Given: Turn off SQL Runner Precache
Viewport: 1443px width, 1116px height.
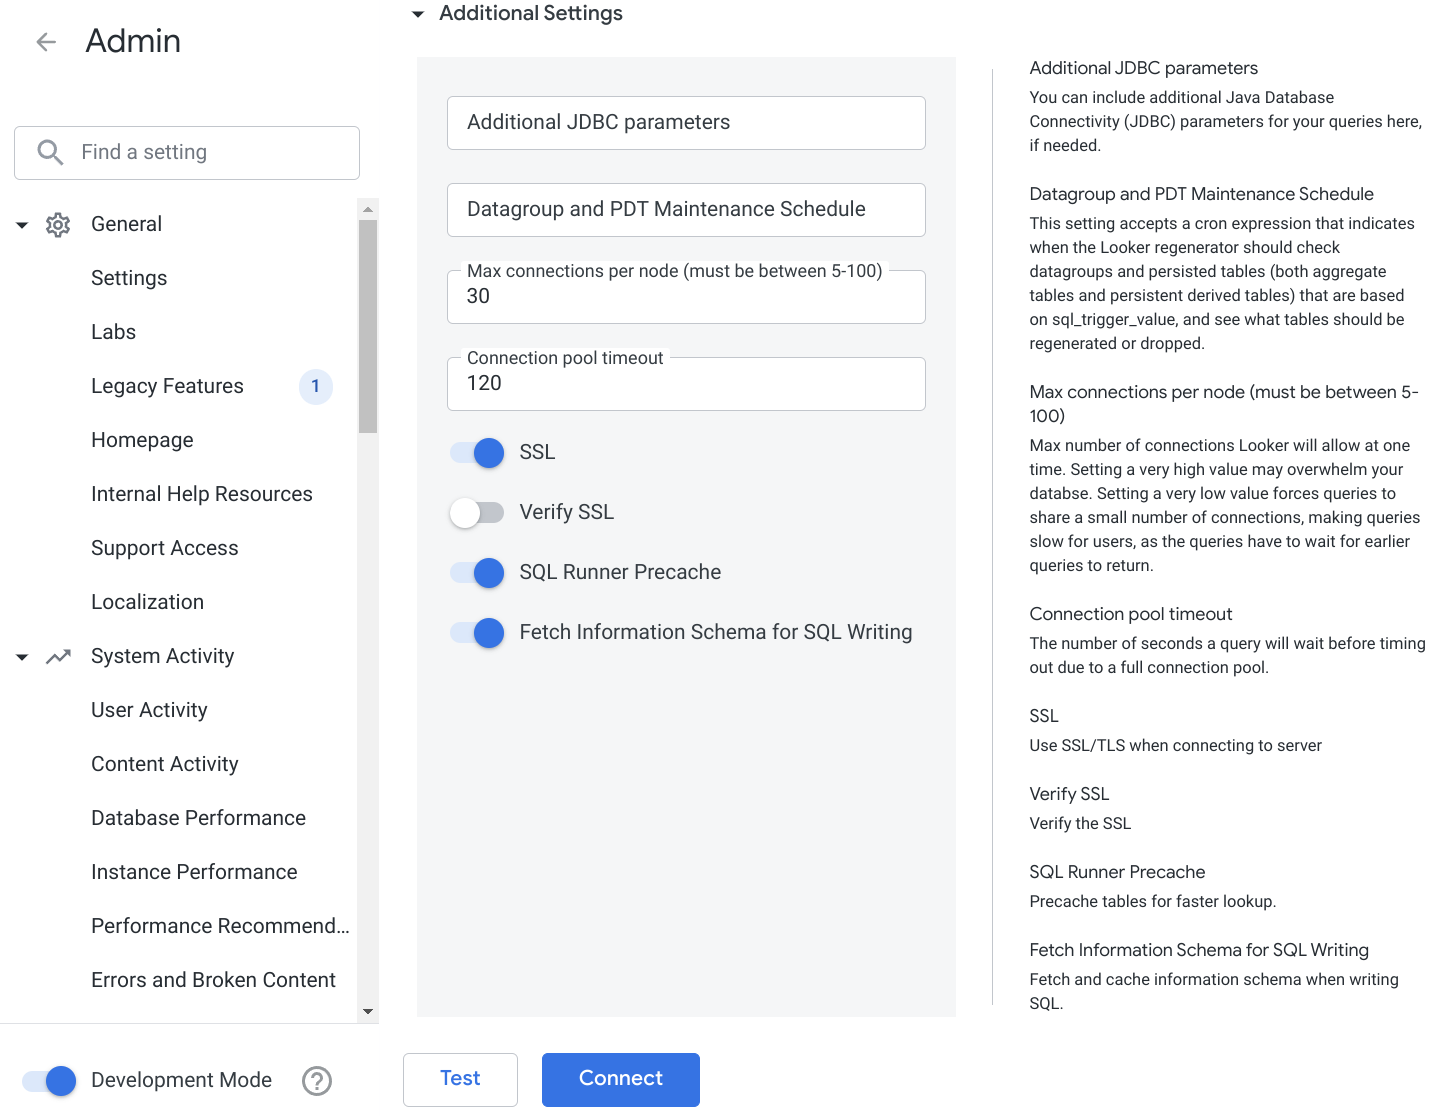Looking at the screenshot, I should (x=476, y=572).
